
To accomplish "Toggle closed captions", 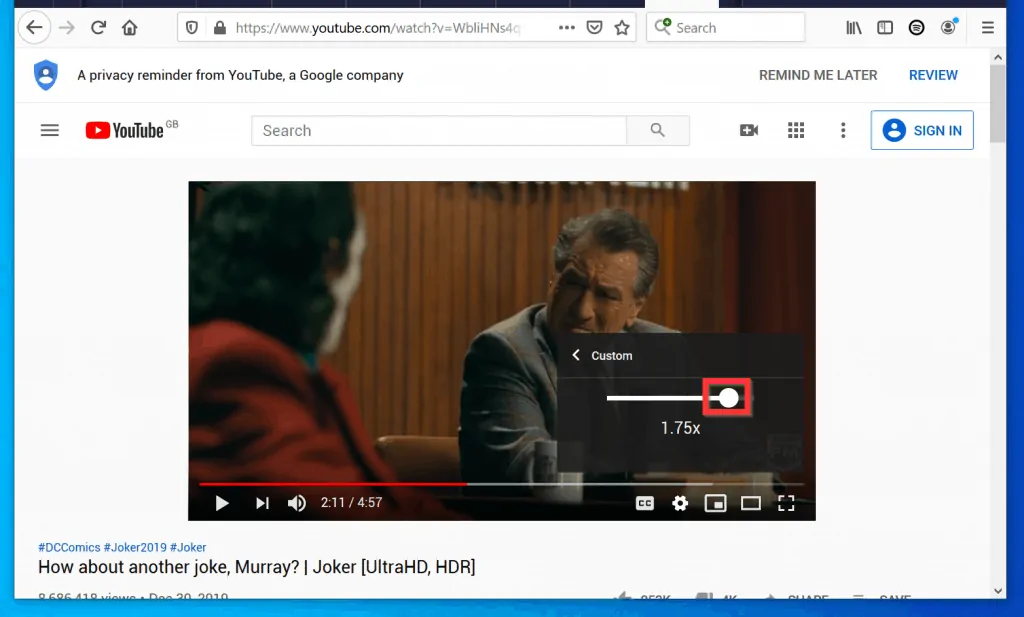I will (x=645, y=503).
